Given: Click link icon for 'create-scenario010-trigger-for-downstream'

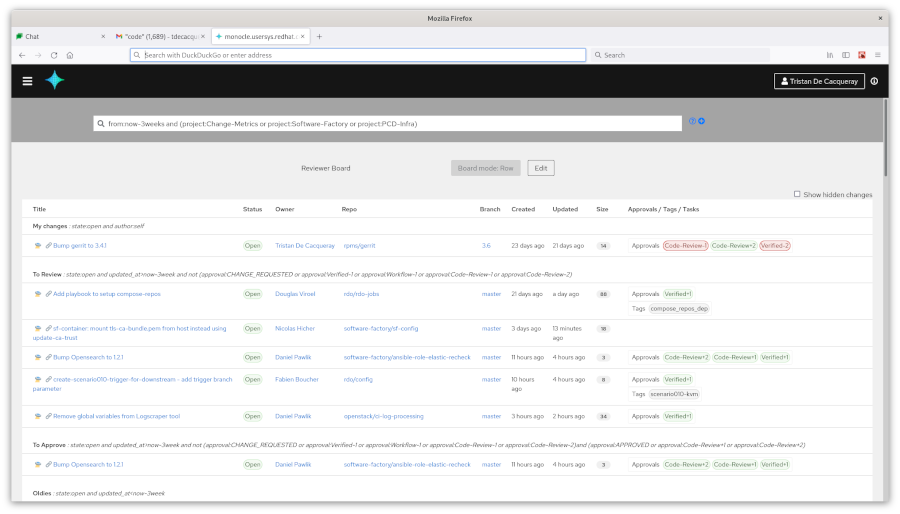Looking at the screenshot, I should 48,379.
